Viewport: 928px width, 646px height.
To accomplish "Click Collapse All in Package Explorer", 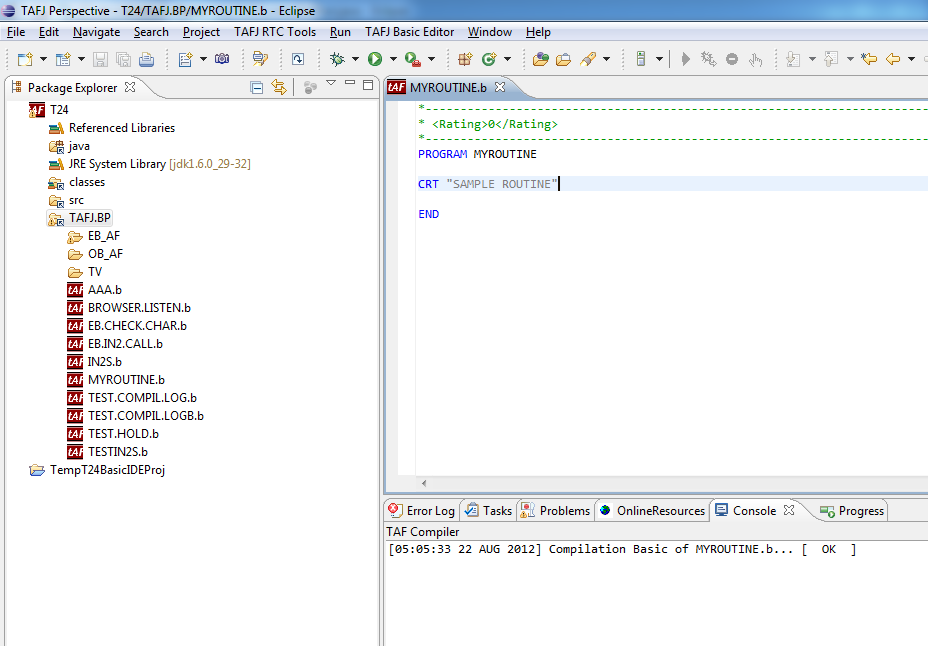I will [257, 88].
